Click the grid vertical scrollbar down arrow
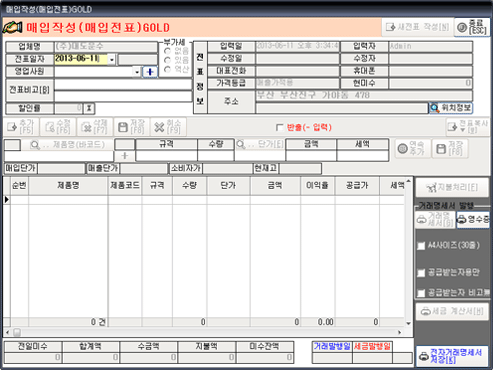The width and height of the screenshot is (493, 370). point(409,323)
